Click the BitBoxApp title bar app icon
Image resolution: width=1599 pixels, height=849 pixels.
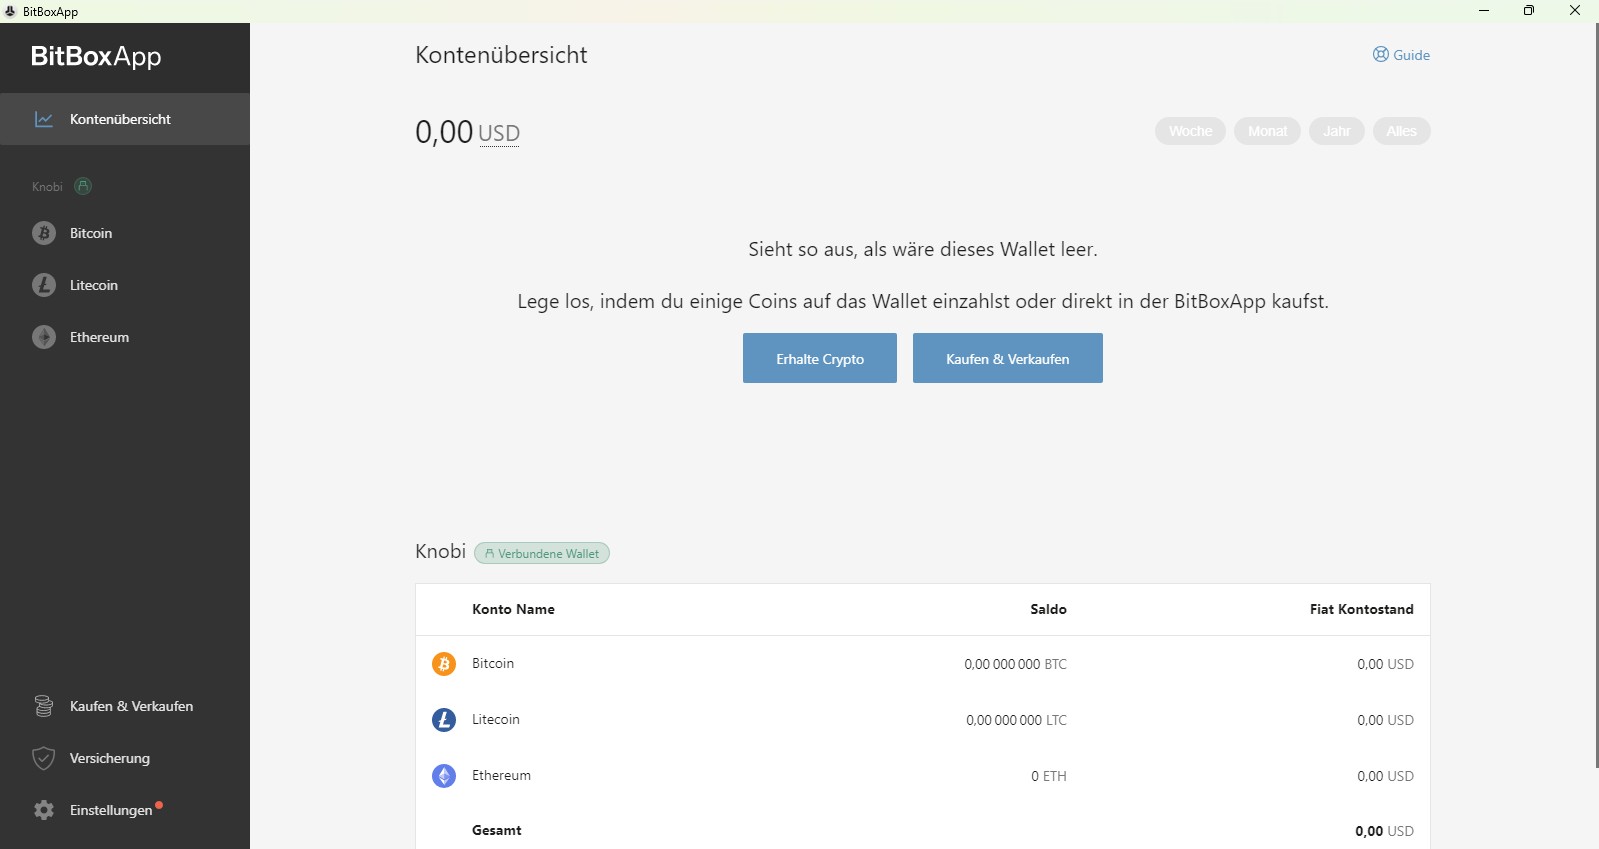(10, 11)
